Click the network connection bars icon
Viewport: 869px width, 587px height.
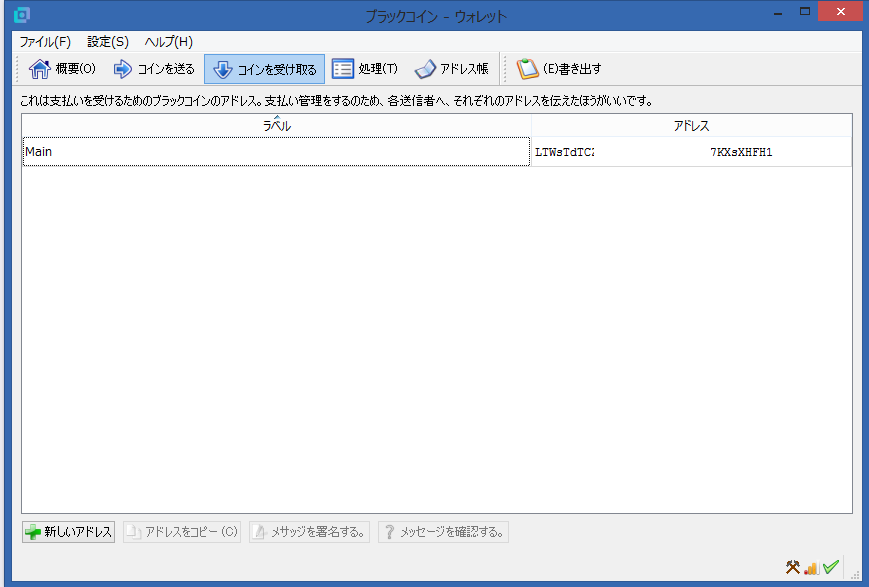(811, 568)
